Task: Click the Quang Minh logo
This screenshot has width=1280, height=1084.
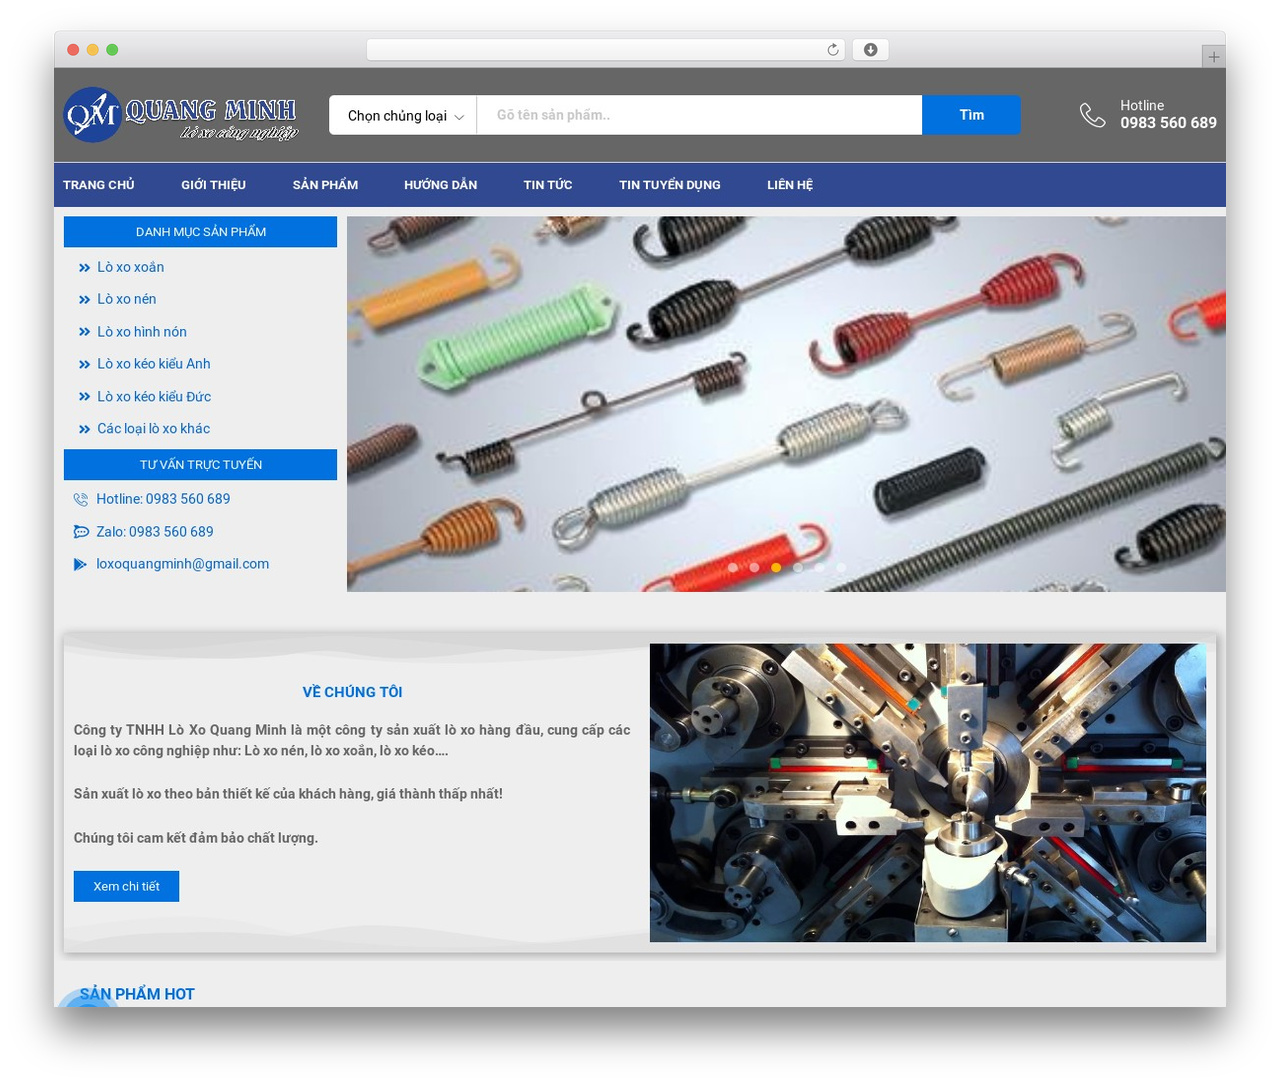Action: pyautogui.click(x=181, y=115)
